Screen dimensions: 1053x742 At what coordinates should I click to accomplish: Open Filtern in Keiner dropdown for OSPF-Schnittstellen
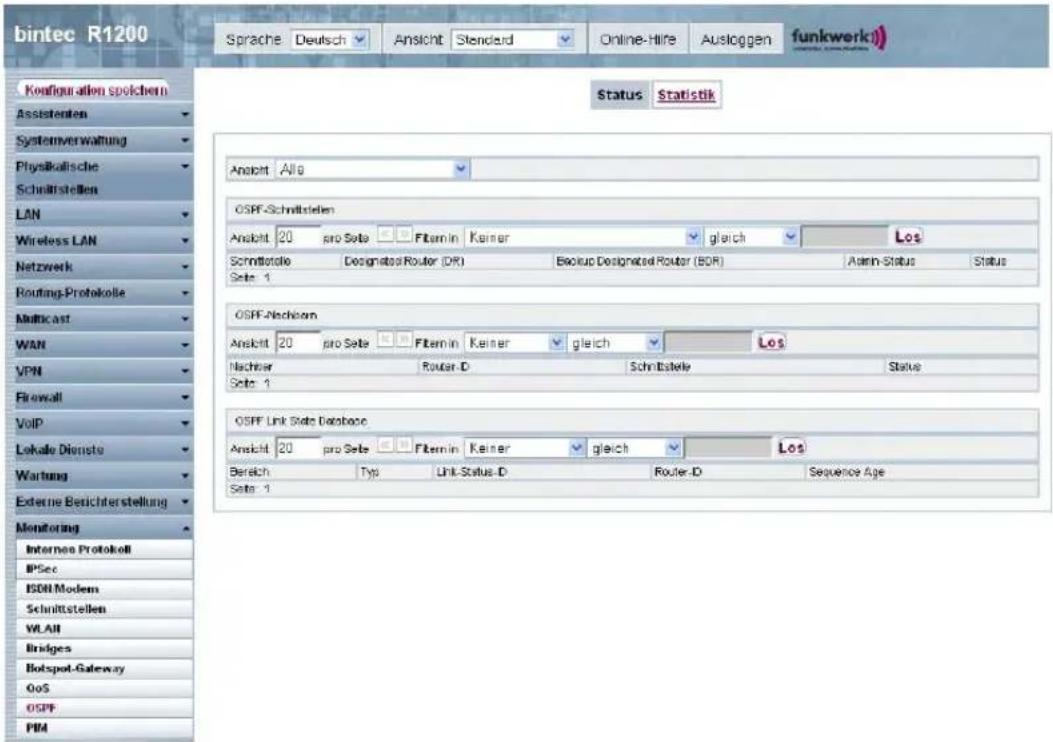[x=583, y=237]
